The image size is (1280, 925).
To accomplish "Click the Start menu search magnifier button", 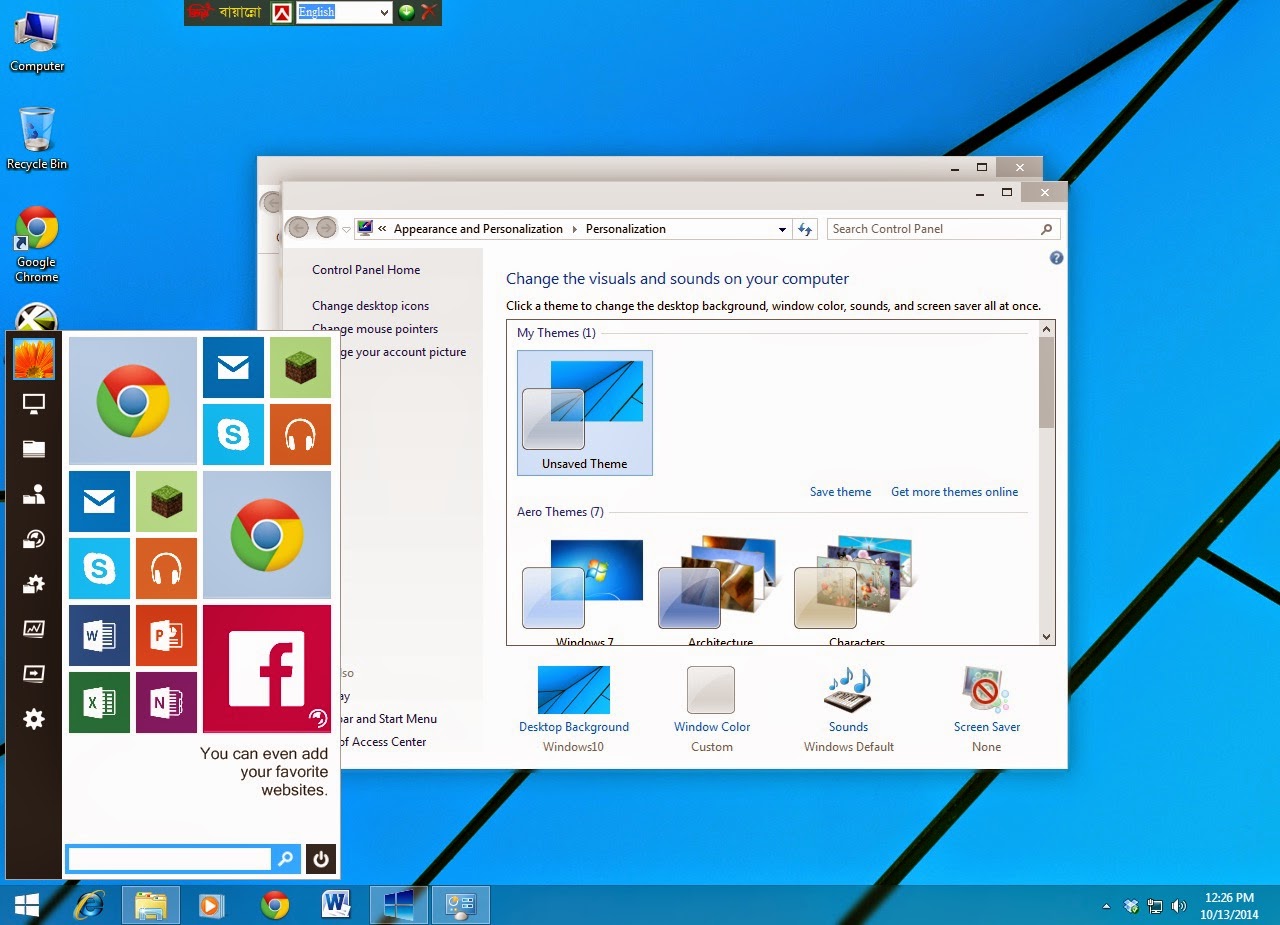I will tap(286, 858).
